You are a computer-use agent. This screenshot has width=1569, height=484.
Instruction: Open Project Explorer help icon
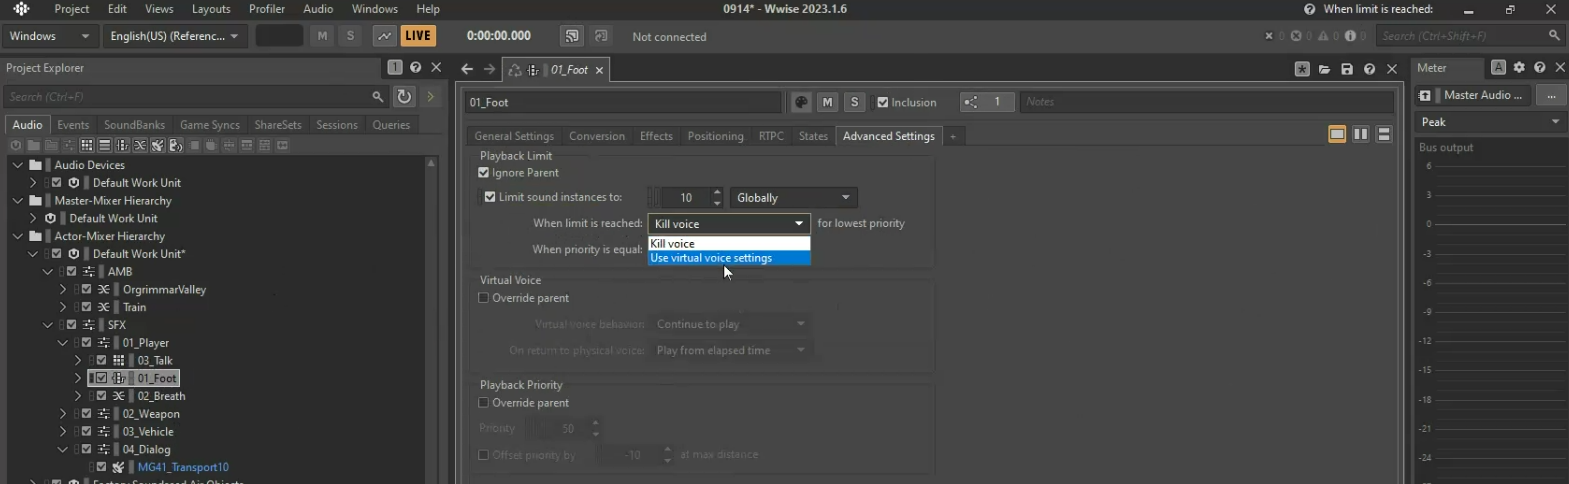coord(416,68)
